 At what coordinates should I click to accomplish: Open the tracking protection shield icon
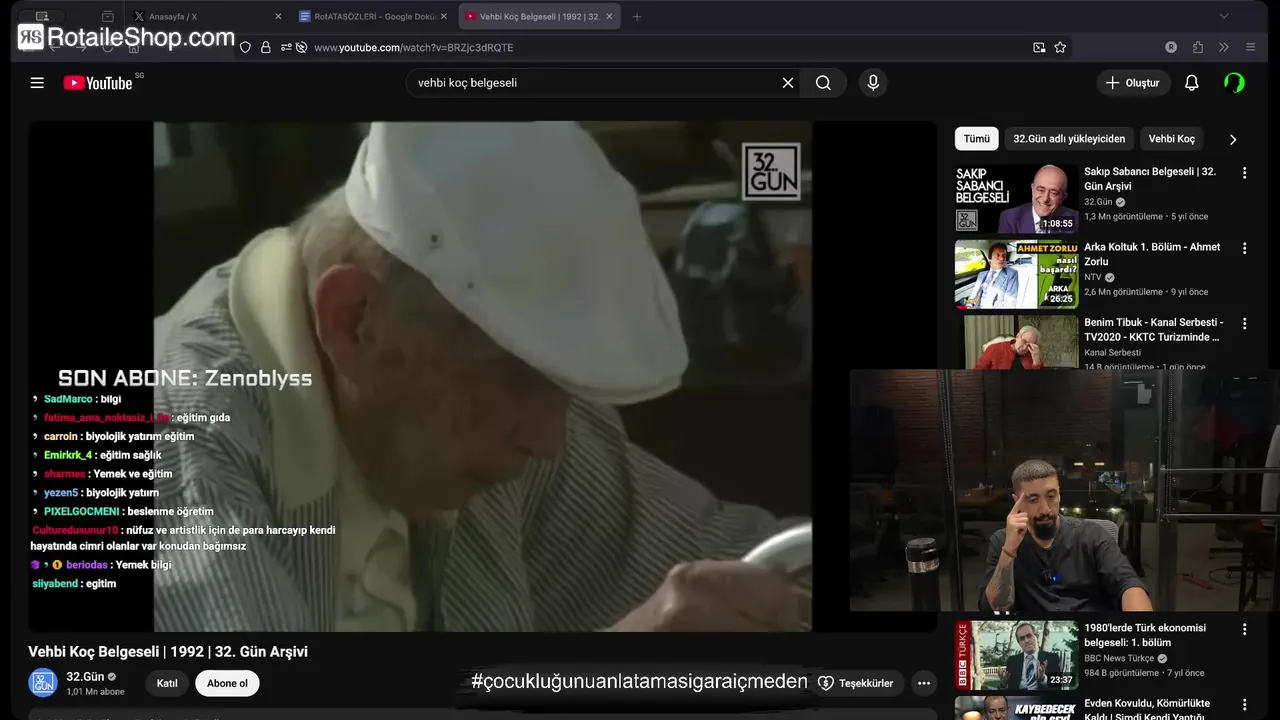pos(245,47)
